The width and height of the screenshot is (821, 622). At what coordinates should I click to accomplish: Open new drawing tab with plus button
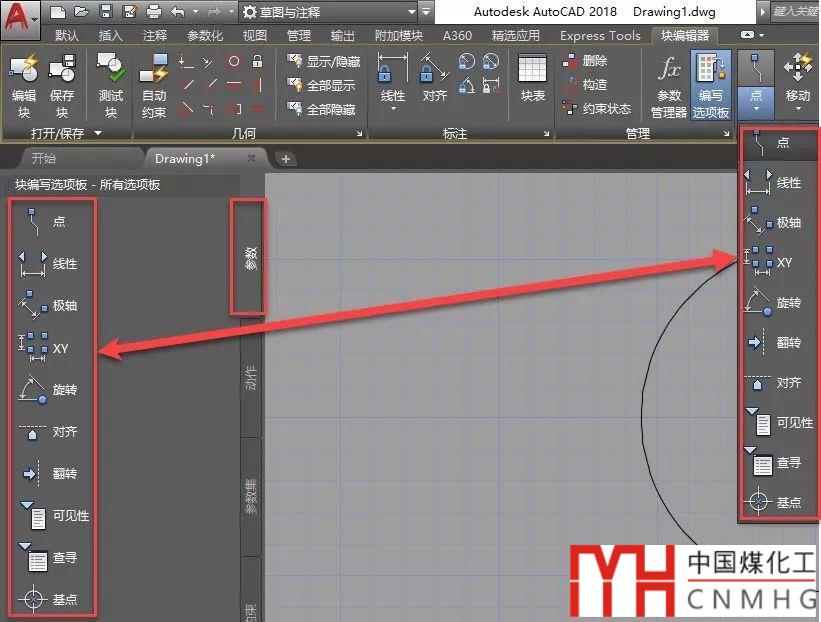tap(285, 159)
